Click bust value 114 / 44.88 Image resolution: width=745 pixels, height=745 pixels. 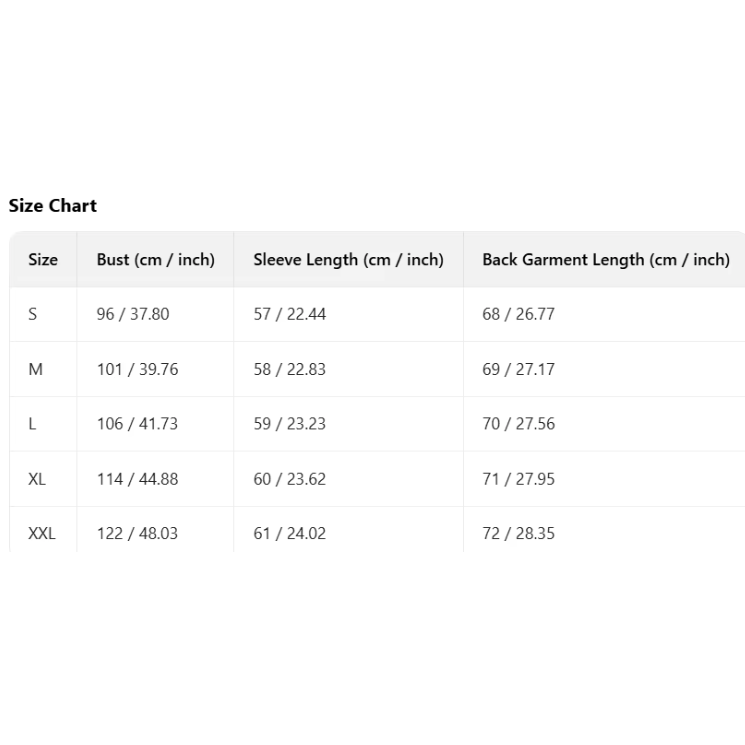137,479
